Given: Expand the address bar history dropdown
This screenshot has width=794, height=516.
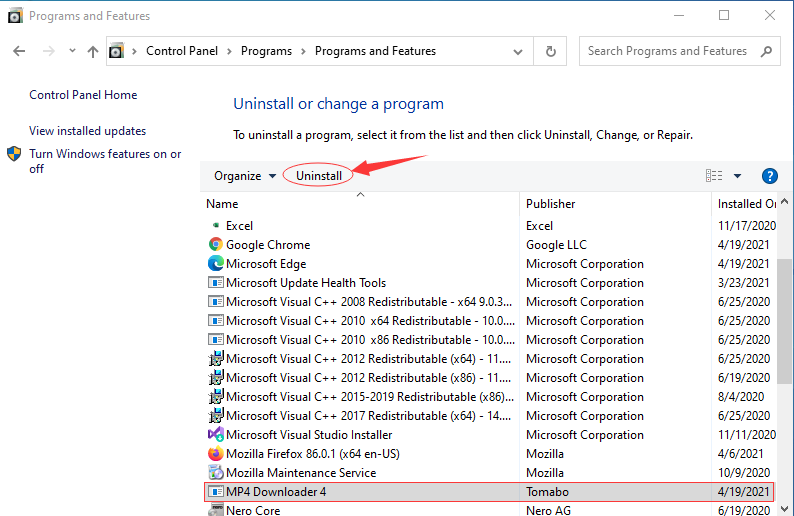Looking at the screenshot, I should [518, 52].
